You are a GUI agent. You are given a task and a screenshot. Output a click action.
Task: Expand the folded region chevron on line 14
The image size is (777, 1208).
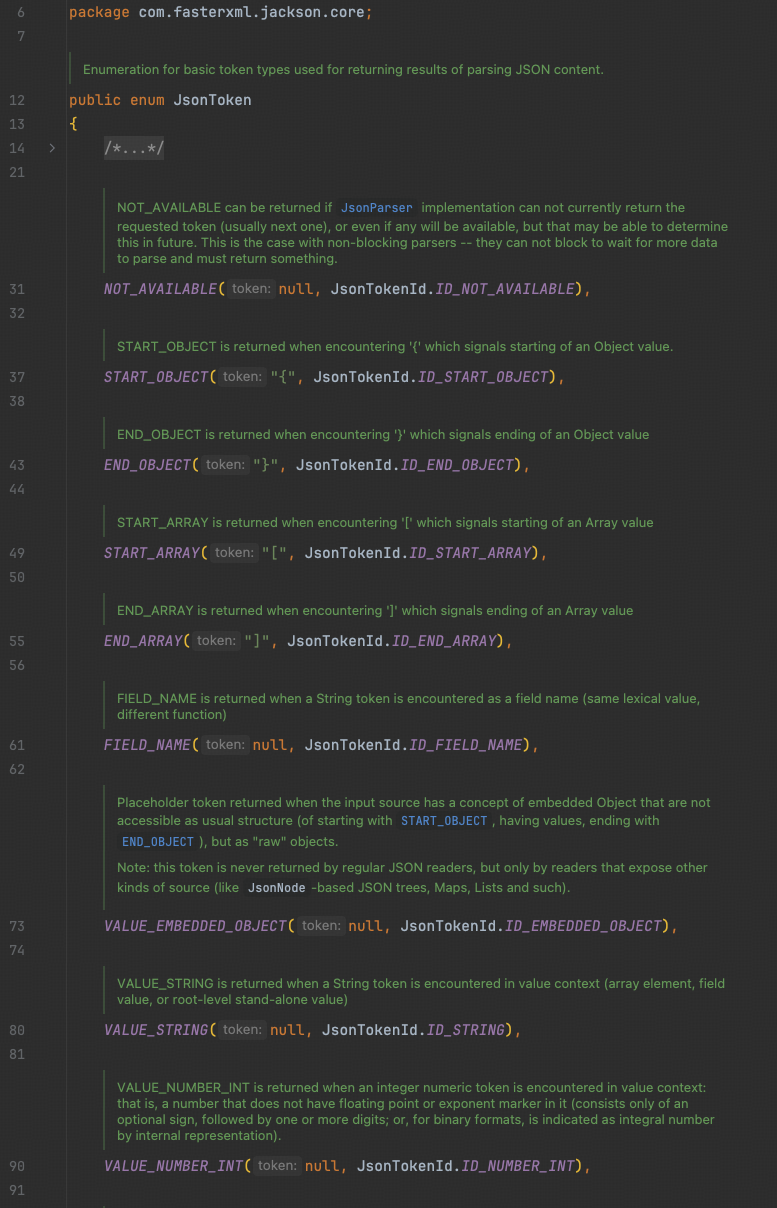tap(52, 148)
